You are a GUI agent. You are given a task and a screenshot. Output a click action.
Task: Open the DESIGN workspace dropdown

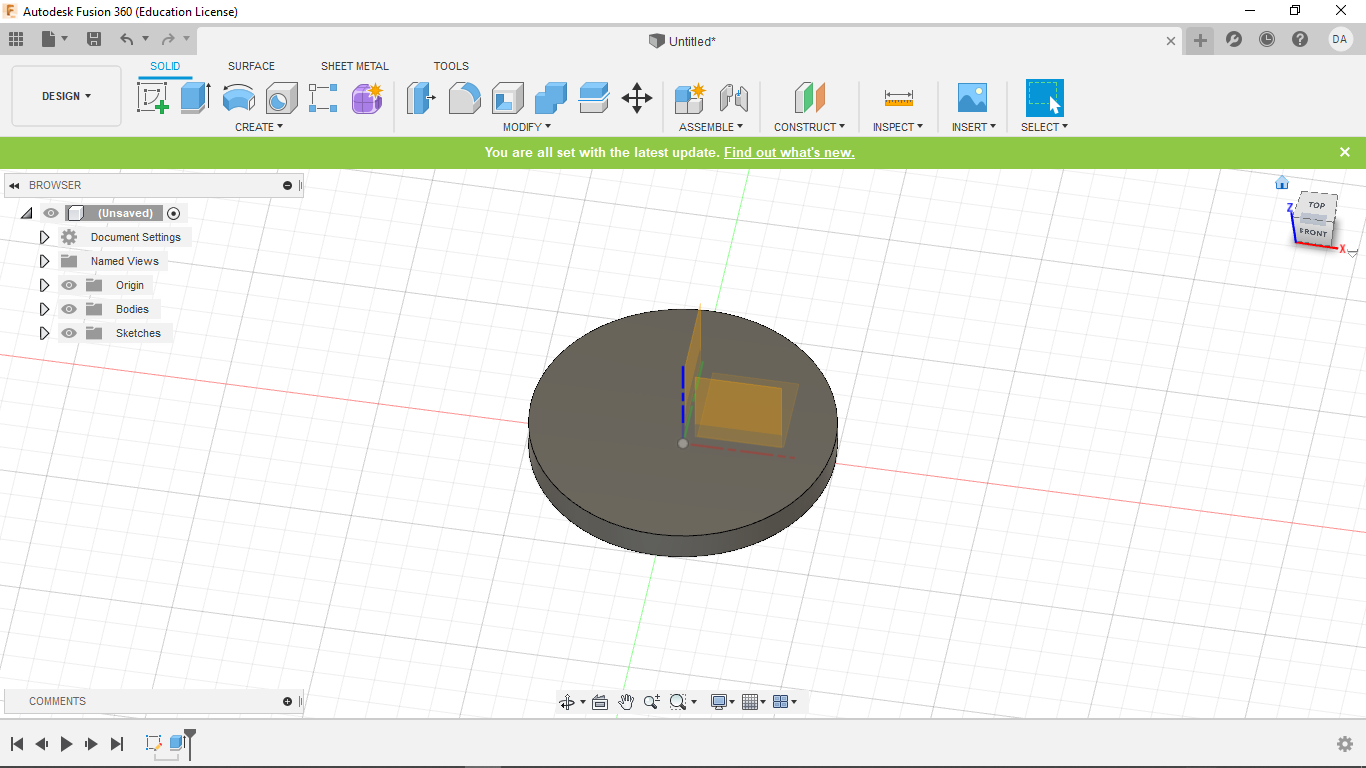pyautogui.click(x=66, y=96)
